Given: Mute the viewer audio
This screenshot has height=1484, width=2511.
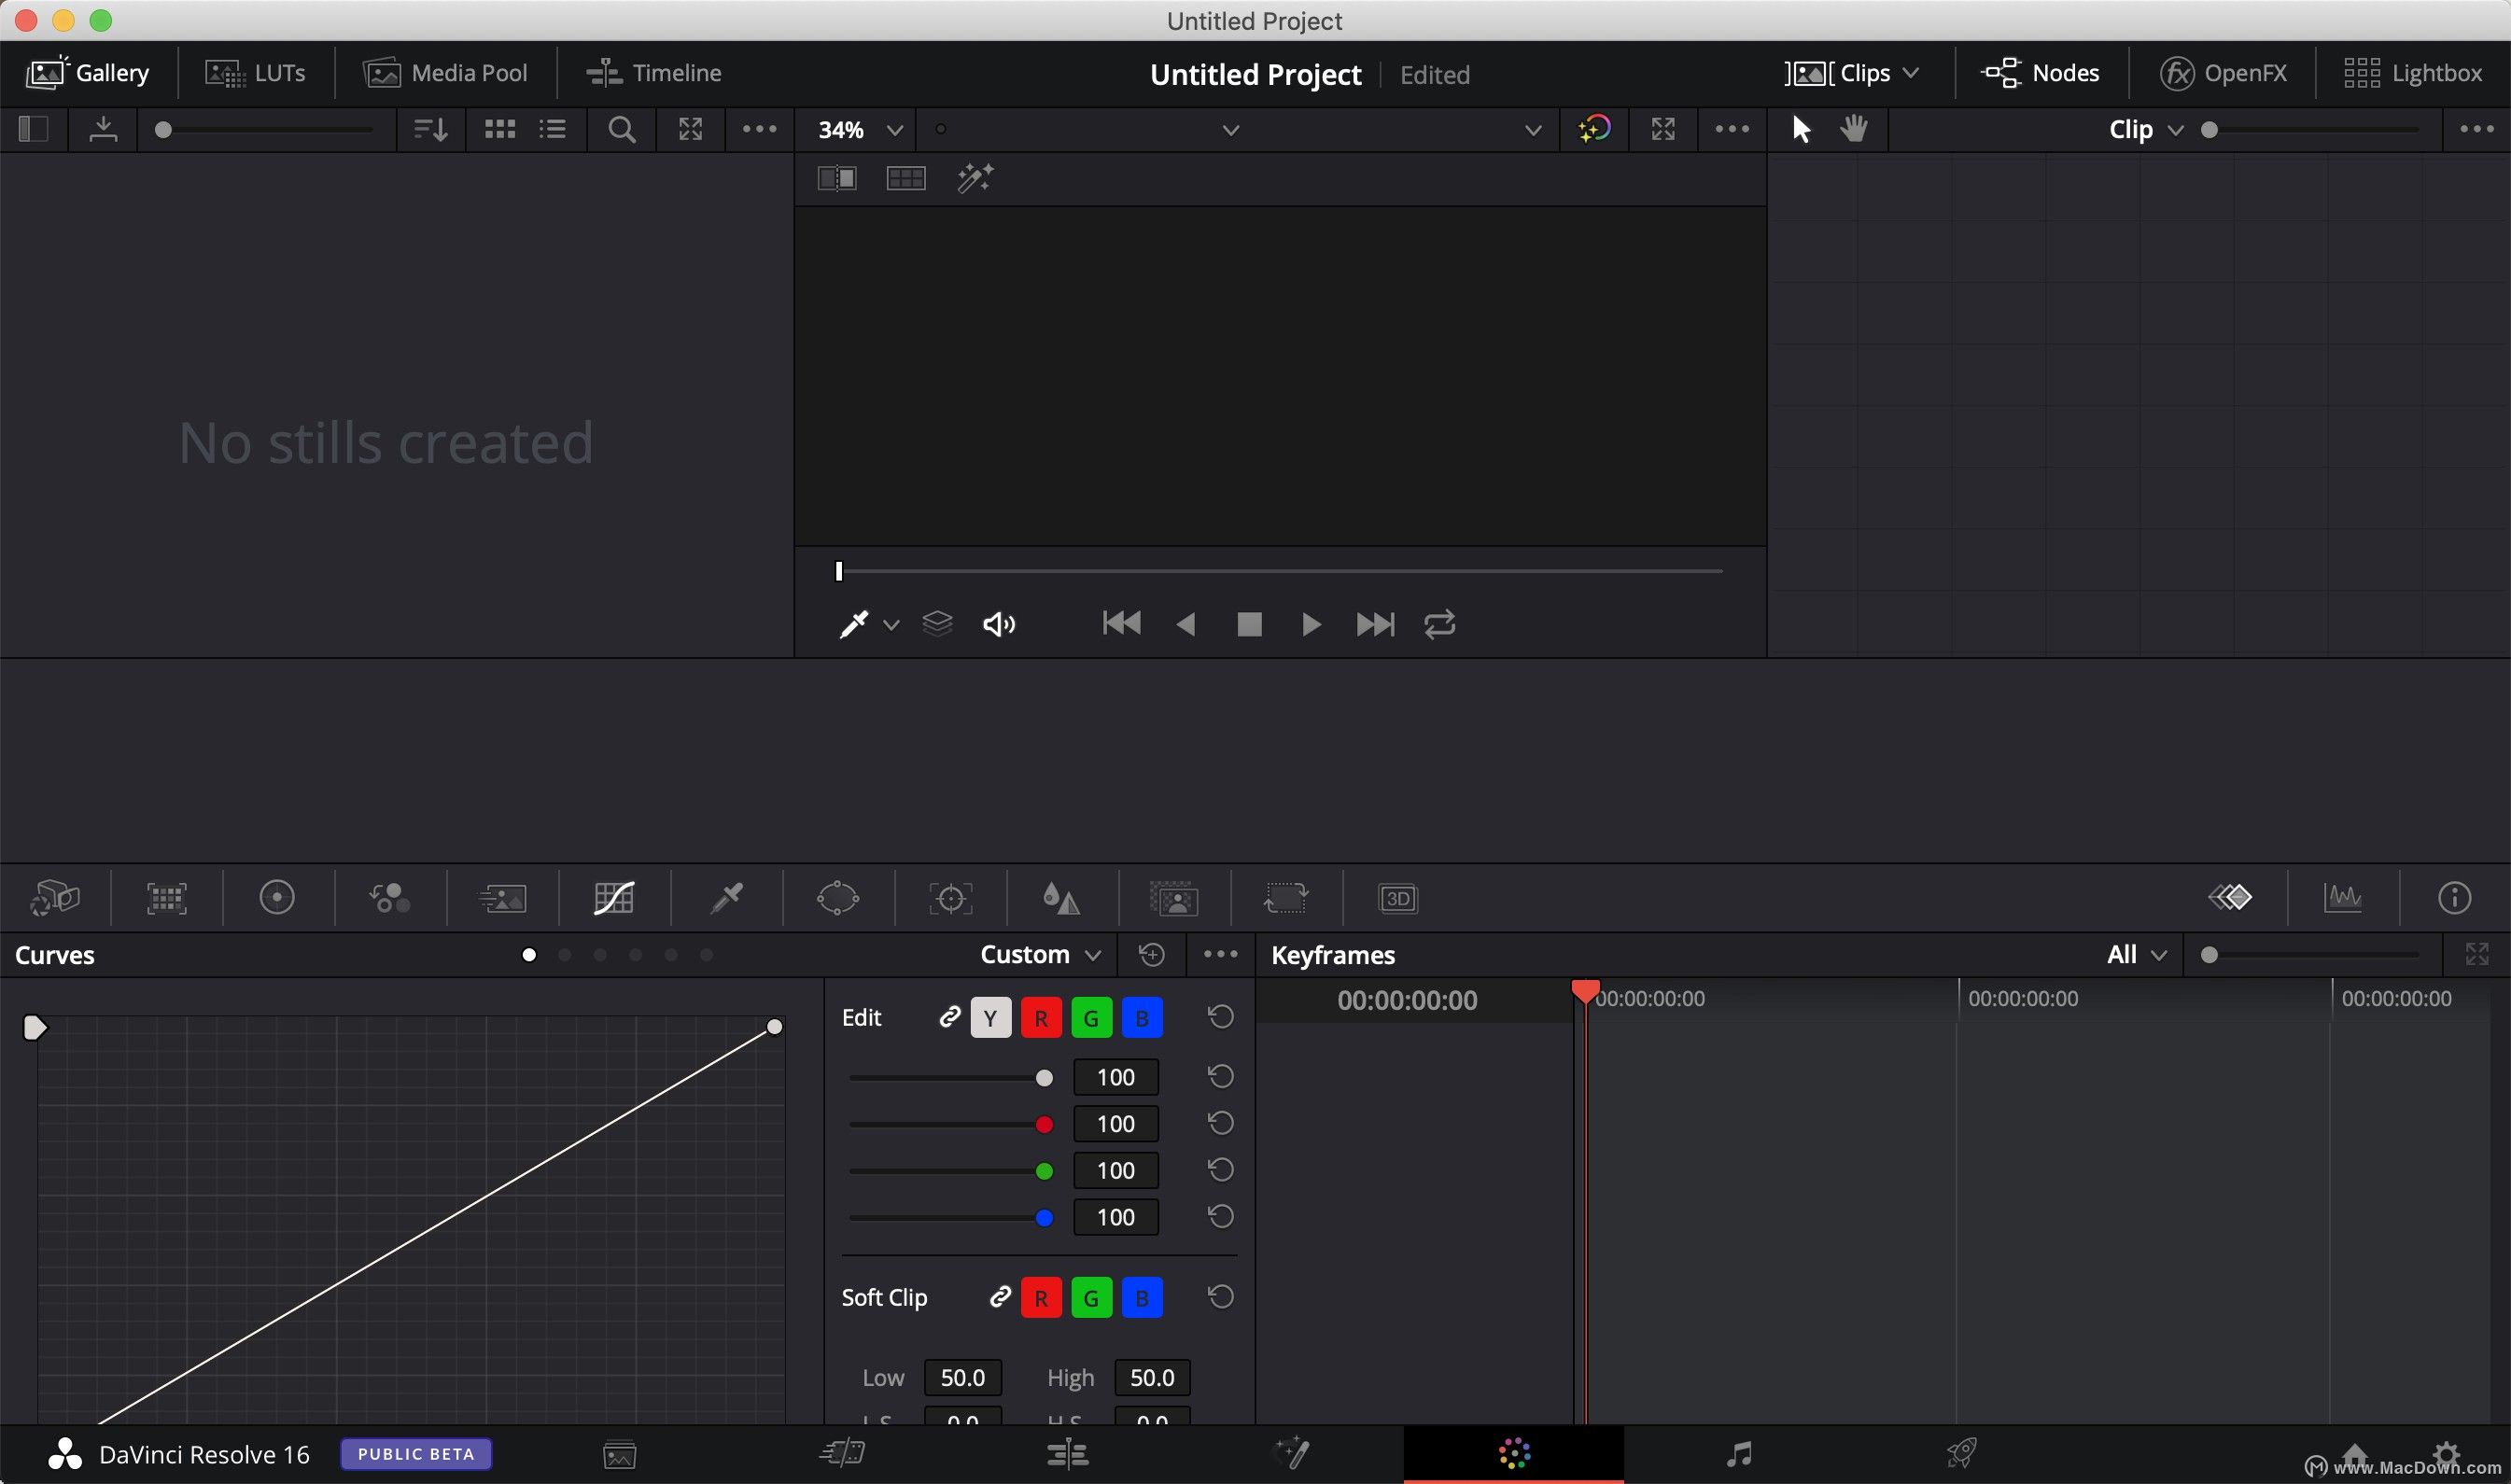Looking at the screenshot, I should [x=999, y=625].
